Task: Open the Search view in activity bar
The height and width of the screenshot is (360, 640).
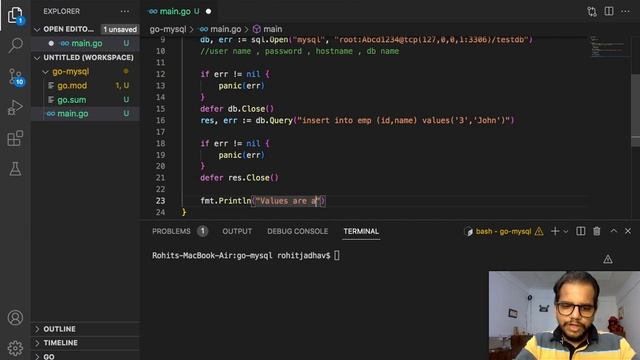Action: (x=15, y=45)
